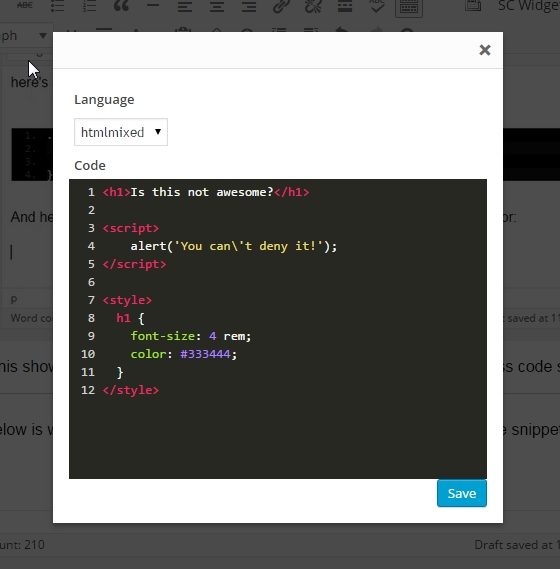
Task: Click the 'color' property name
Action: 148,354
